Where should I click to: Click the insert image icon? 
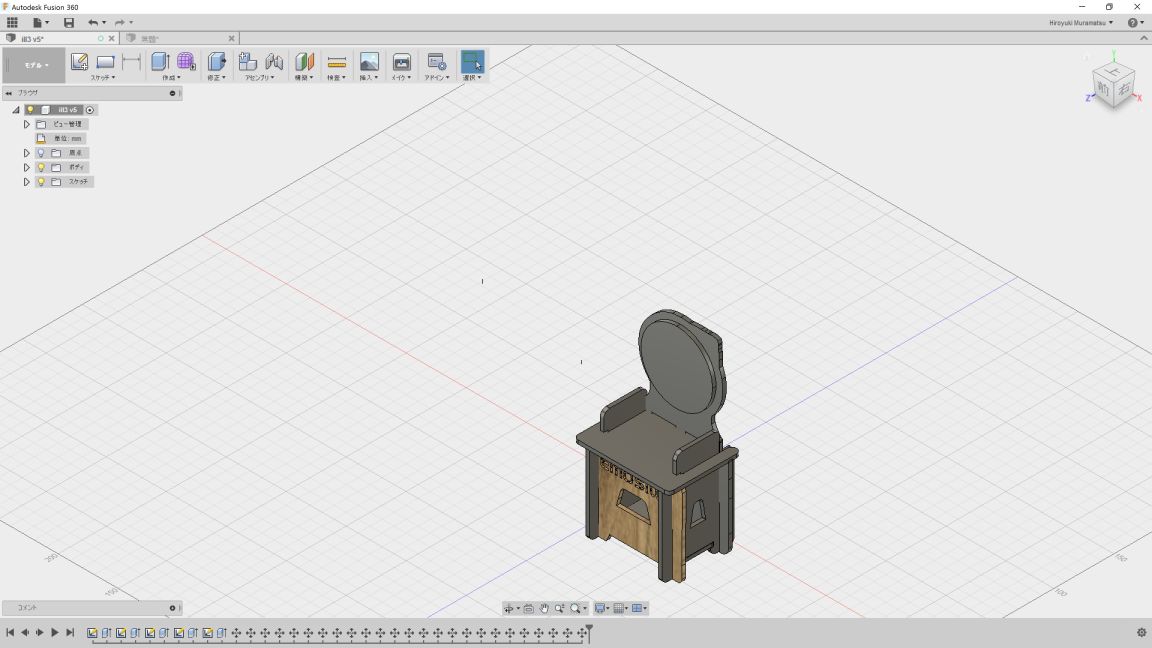point(369,62)
